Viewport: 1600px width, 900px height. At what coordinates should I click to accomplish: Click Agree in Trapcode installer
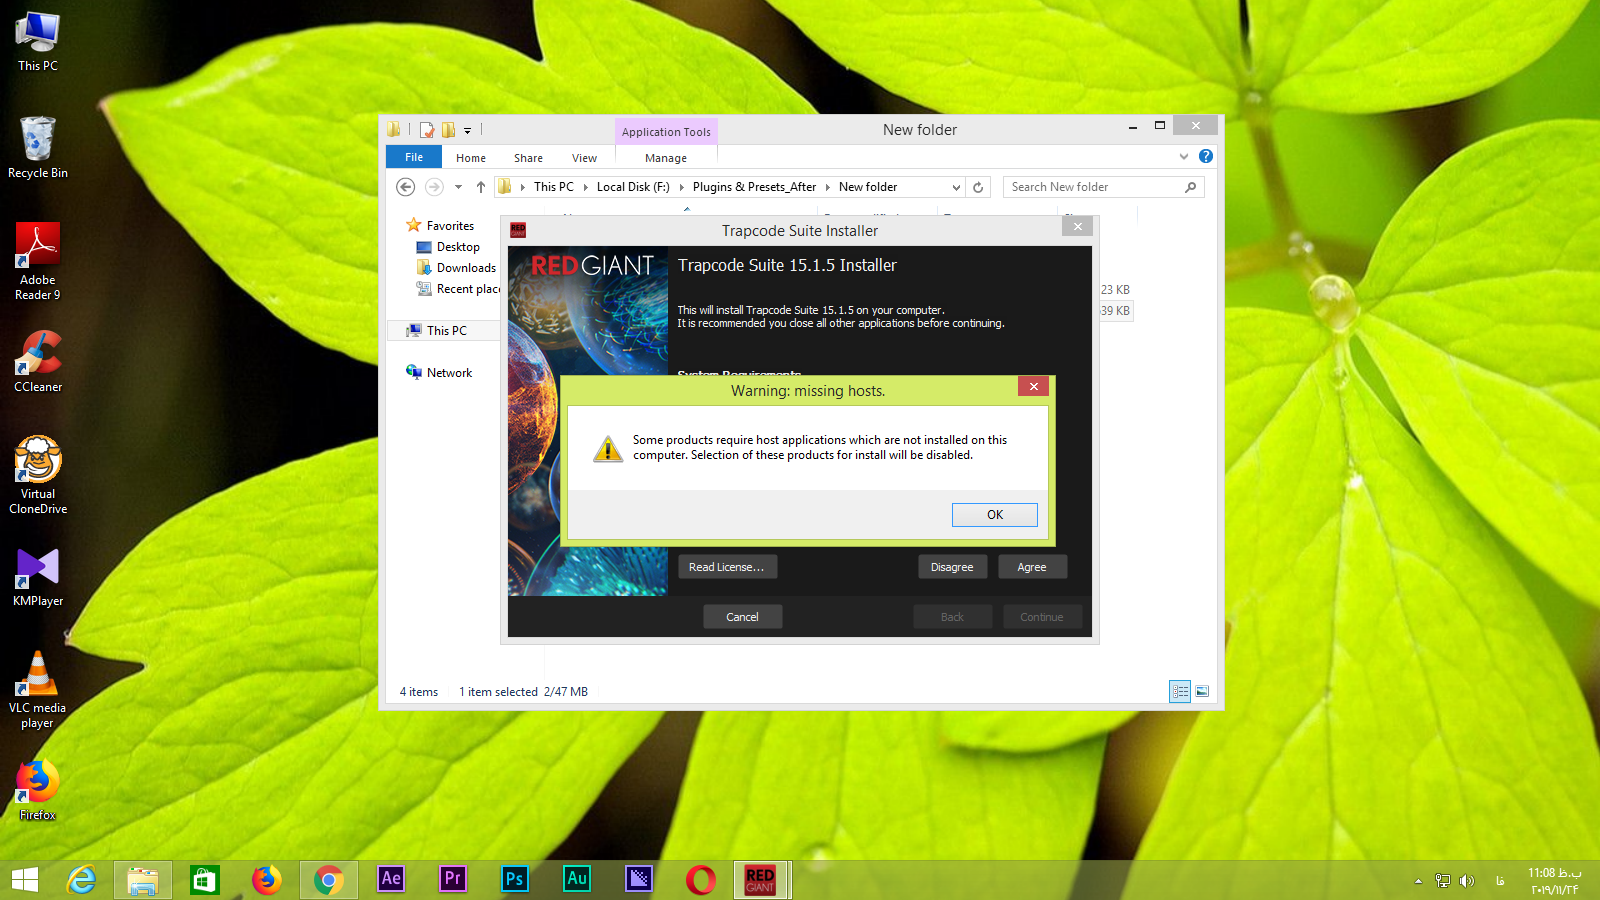1032,567
